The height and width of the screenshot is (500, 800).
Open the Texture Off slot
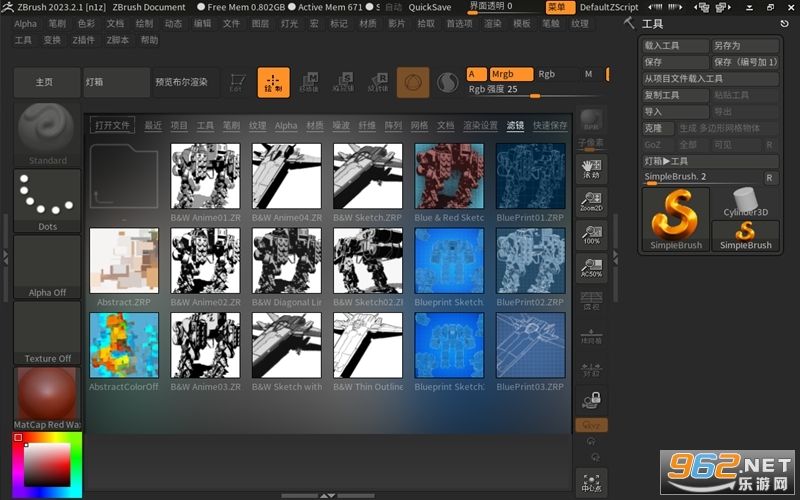click(x=47, y=333)
